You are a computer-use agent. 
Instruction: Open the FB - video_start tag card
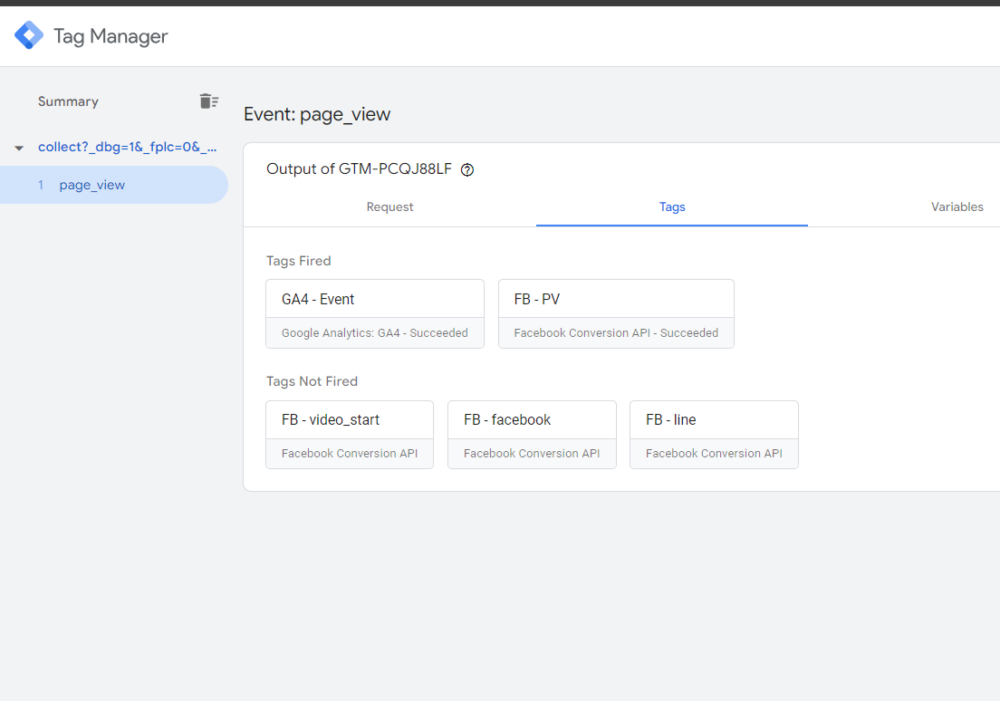pyautogui.click(x=349, y=434)
